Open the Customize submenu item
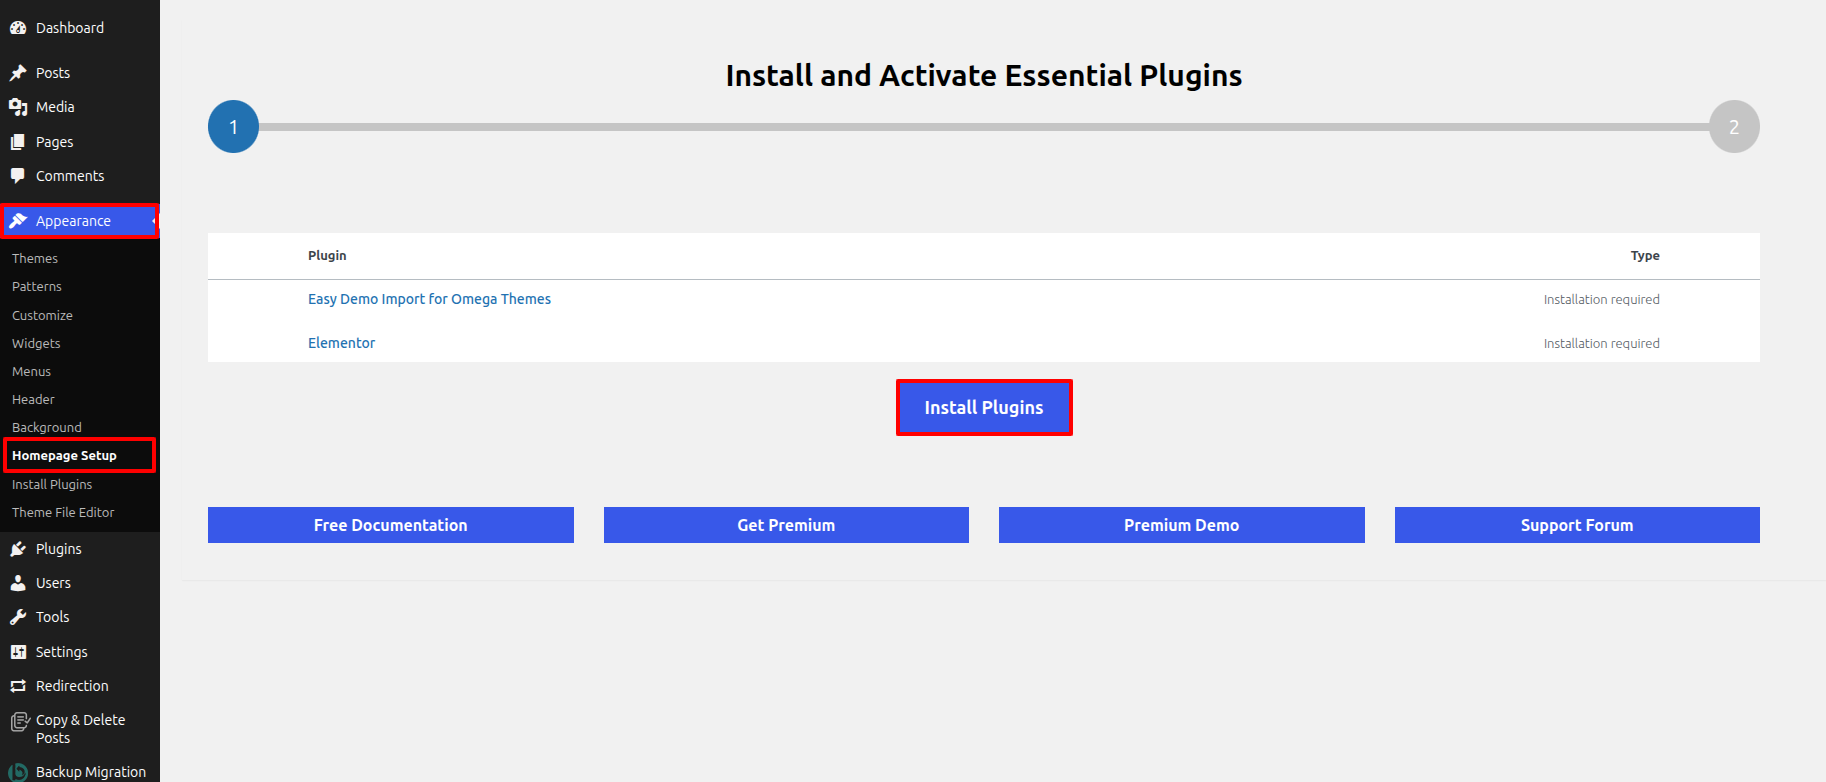Viewport: 1826px width, 782px height. [42, 316]
